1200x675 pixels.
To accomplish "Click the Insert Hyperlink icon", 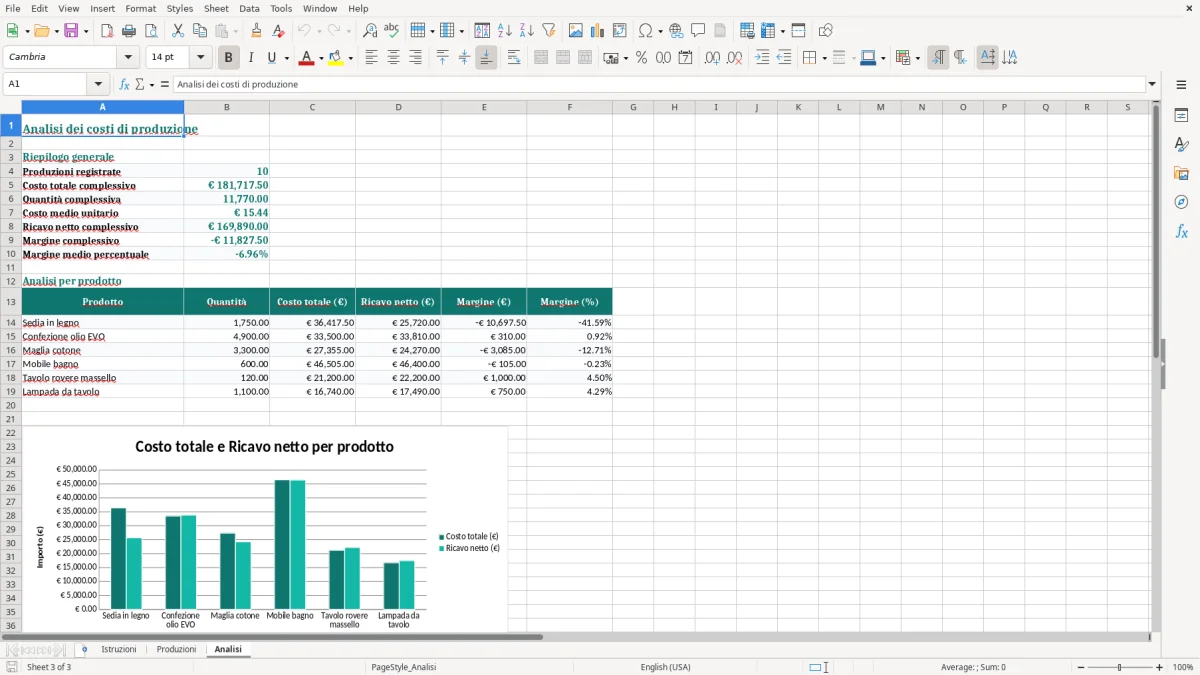I will [x=676, y=31].
